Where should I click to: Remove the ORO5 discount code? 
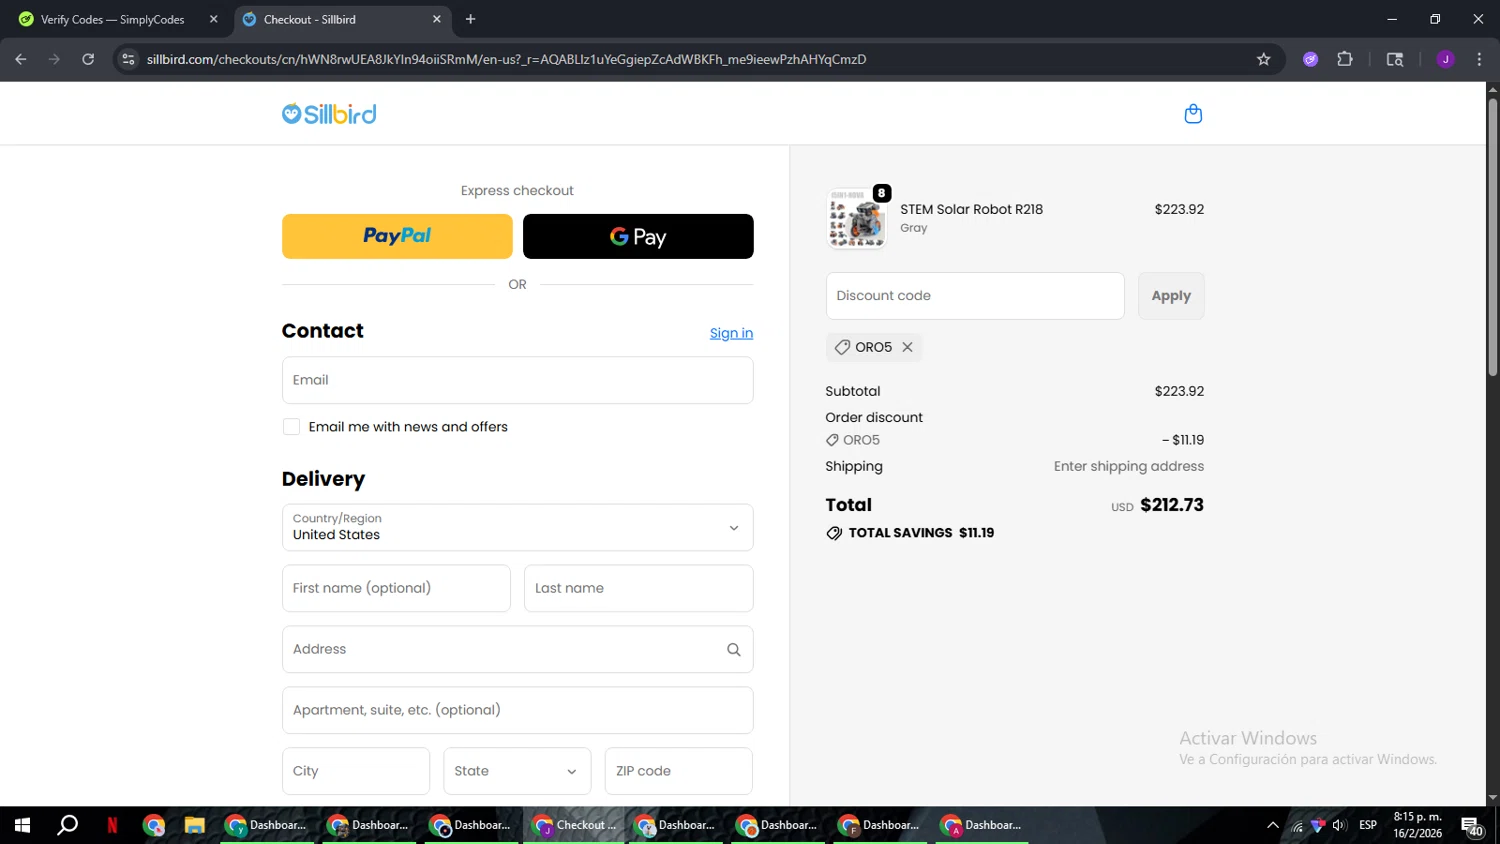907,347
